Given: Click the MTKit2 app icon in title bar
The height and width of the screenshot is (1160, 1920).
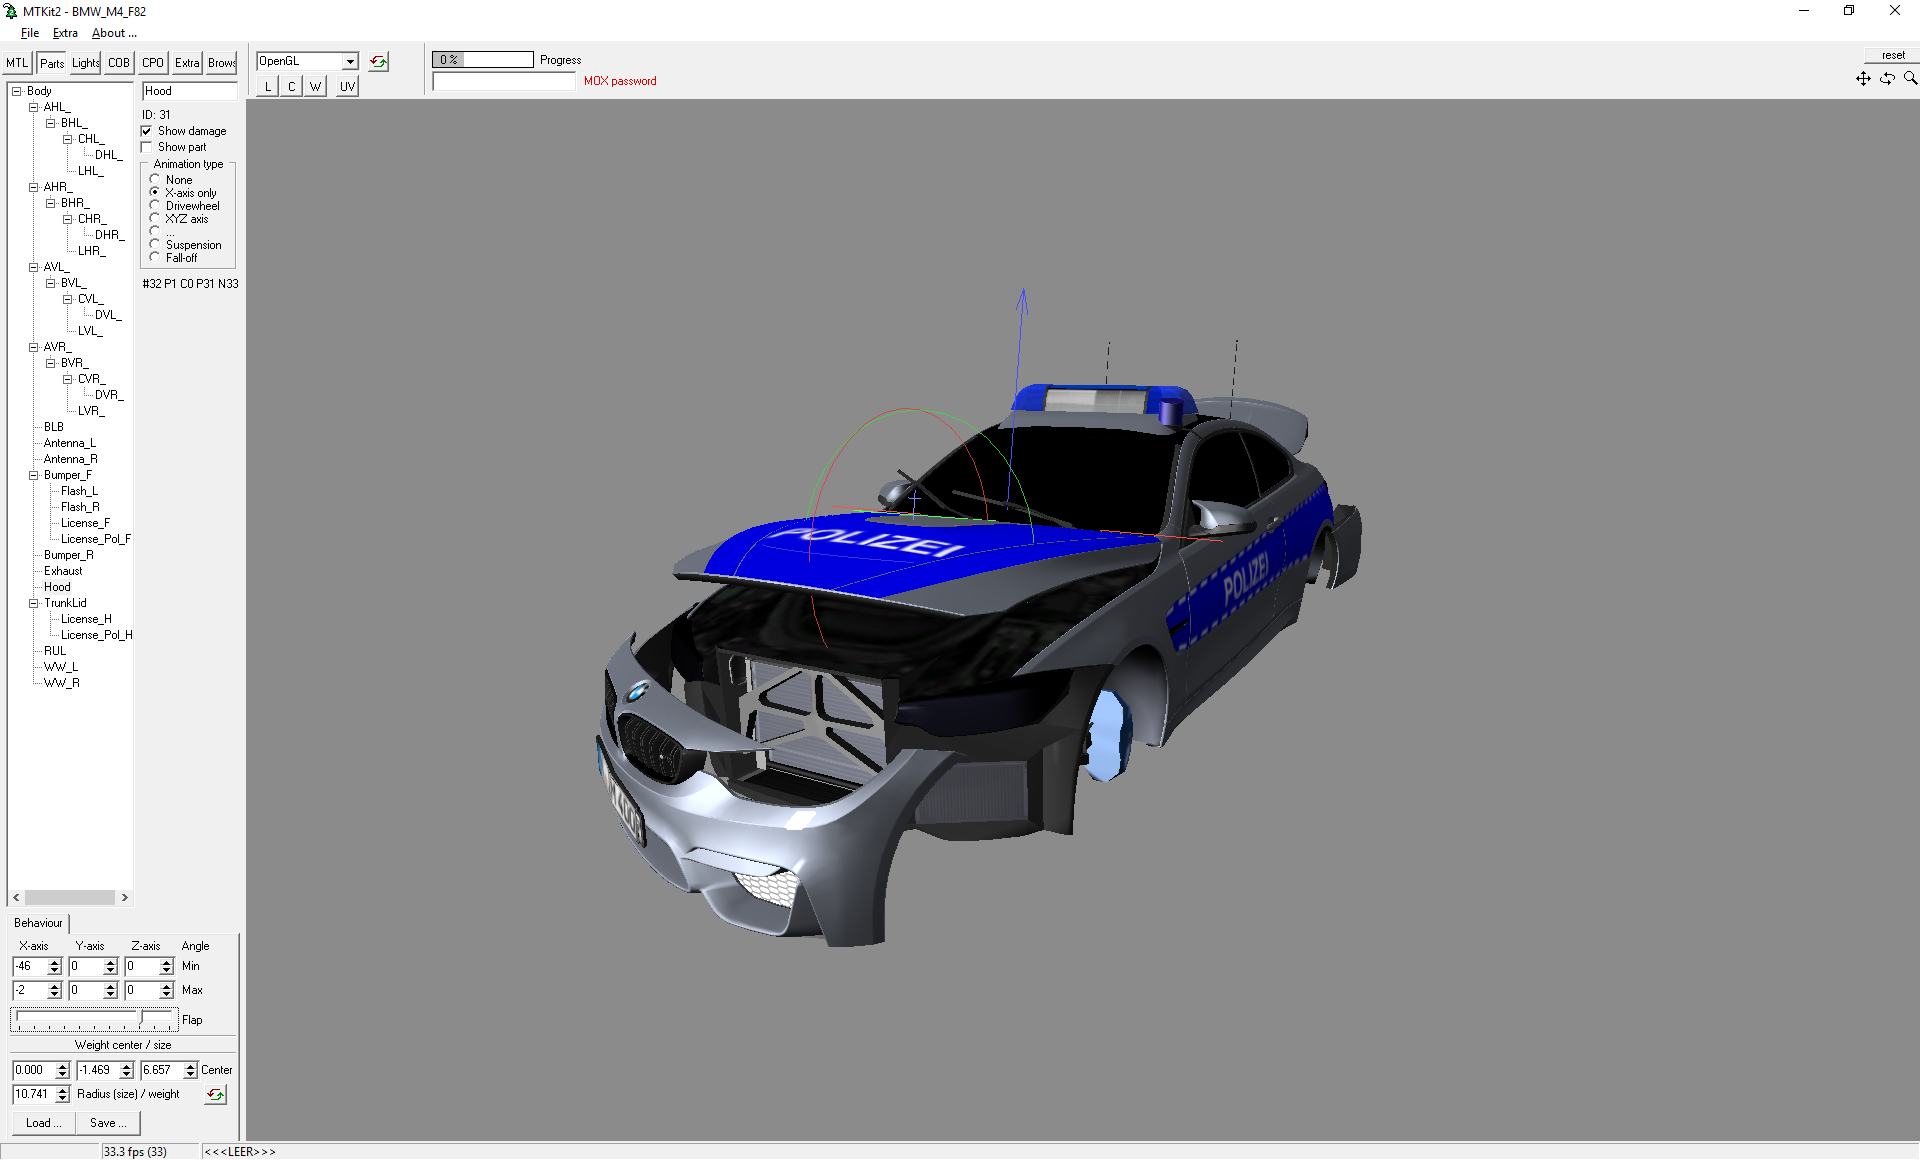Looking at the screenshot, I should click(11, 11).
